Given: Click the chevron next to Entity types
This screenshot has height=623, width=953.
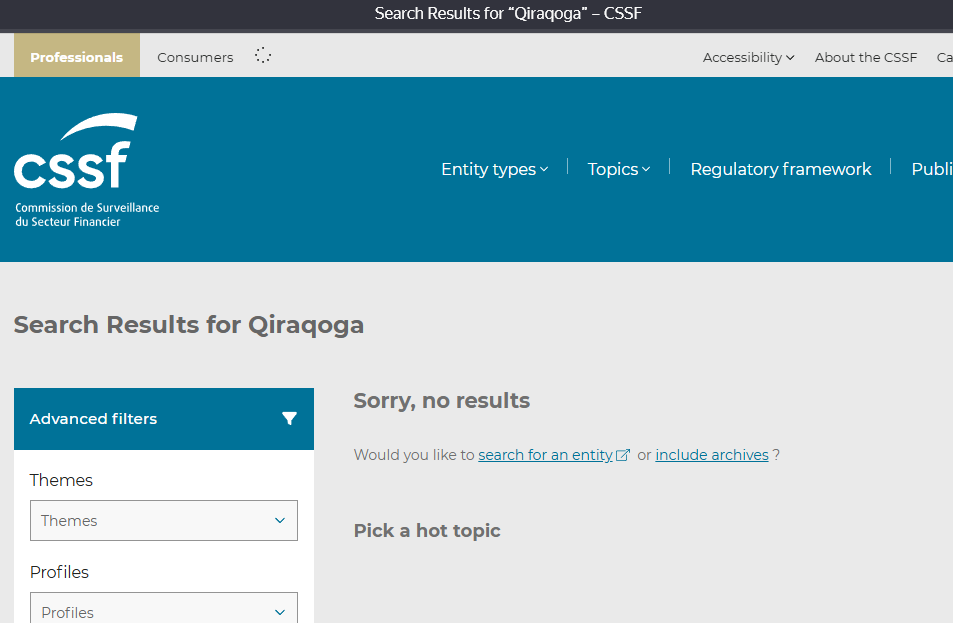Looking at the screenshot, I should pos(543,170).
